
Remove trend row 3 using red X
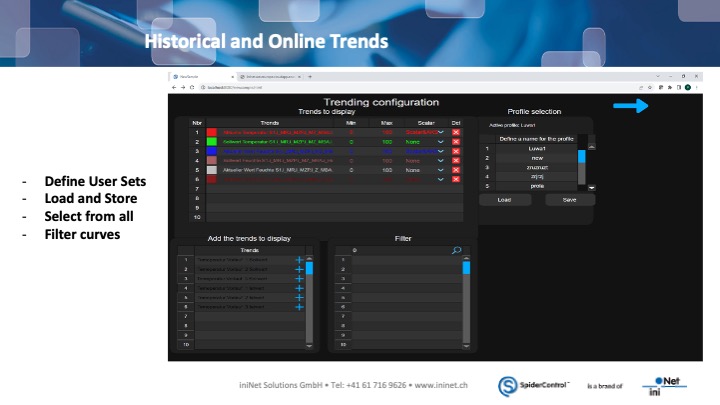click(456, 151)
